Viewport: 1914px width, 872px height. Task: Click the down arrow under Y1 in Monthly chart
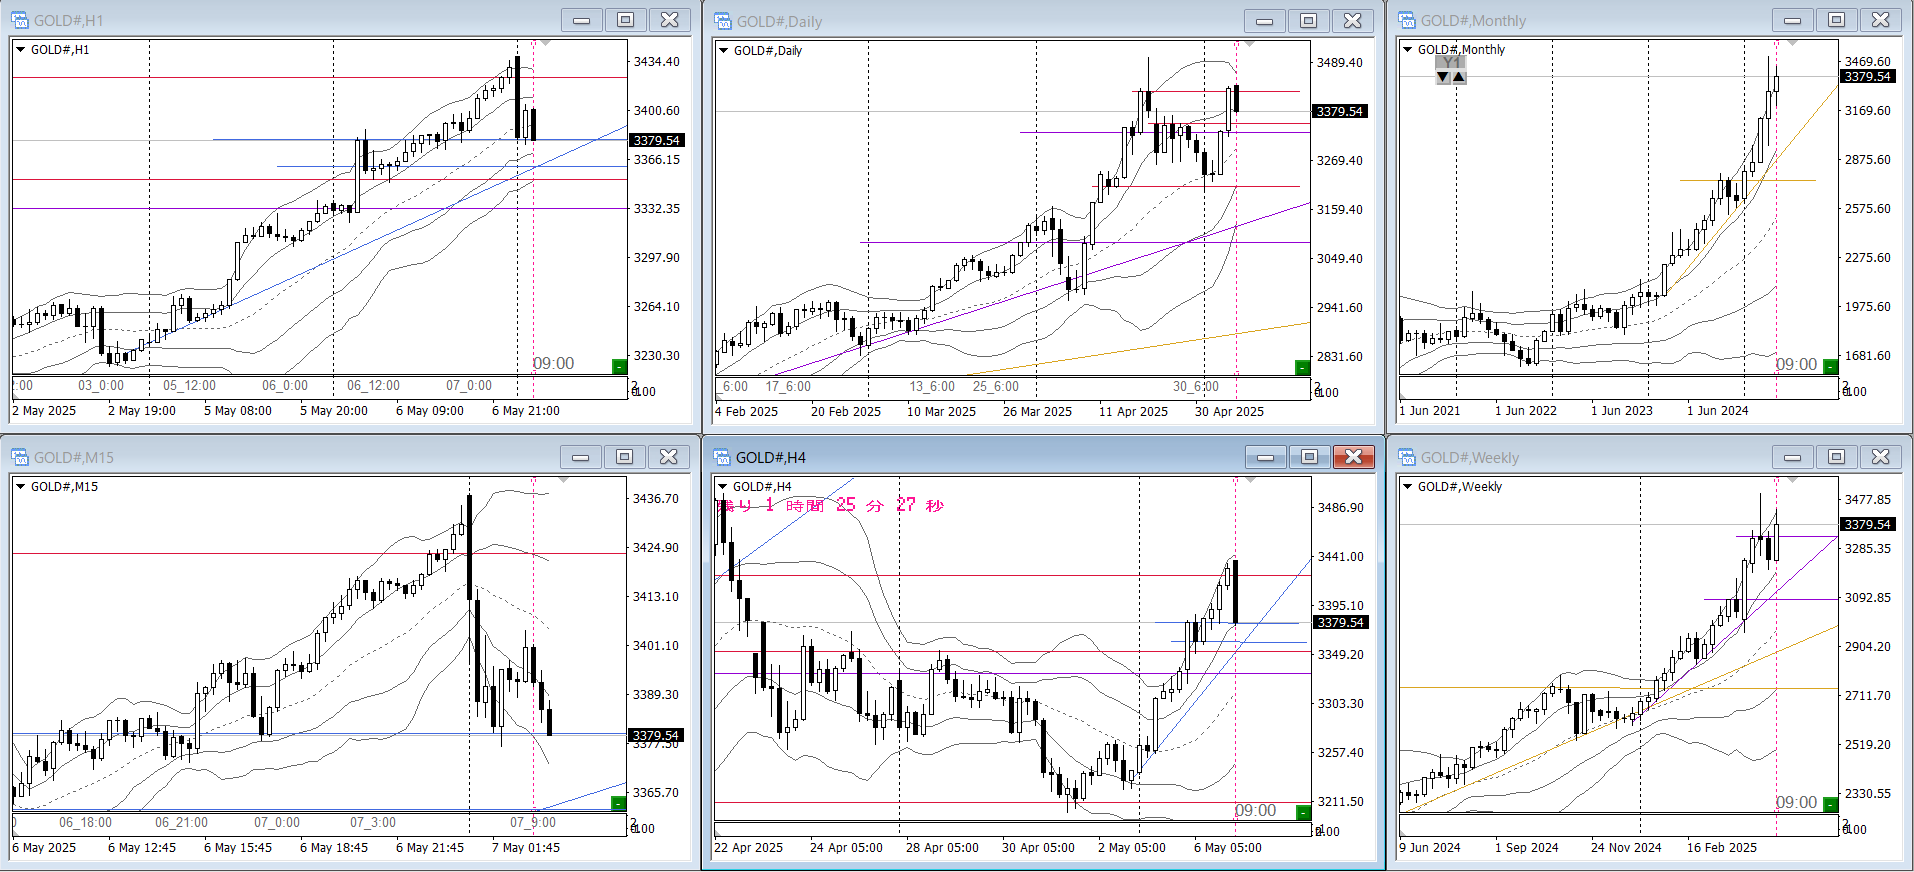[1443, 77]
